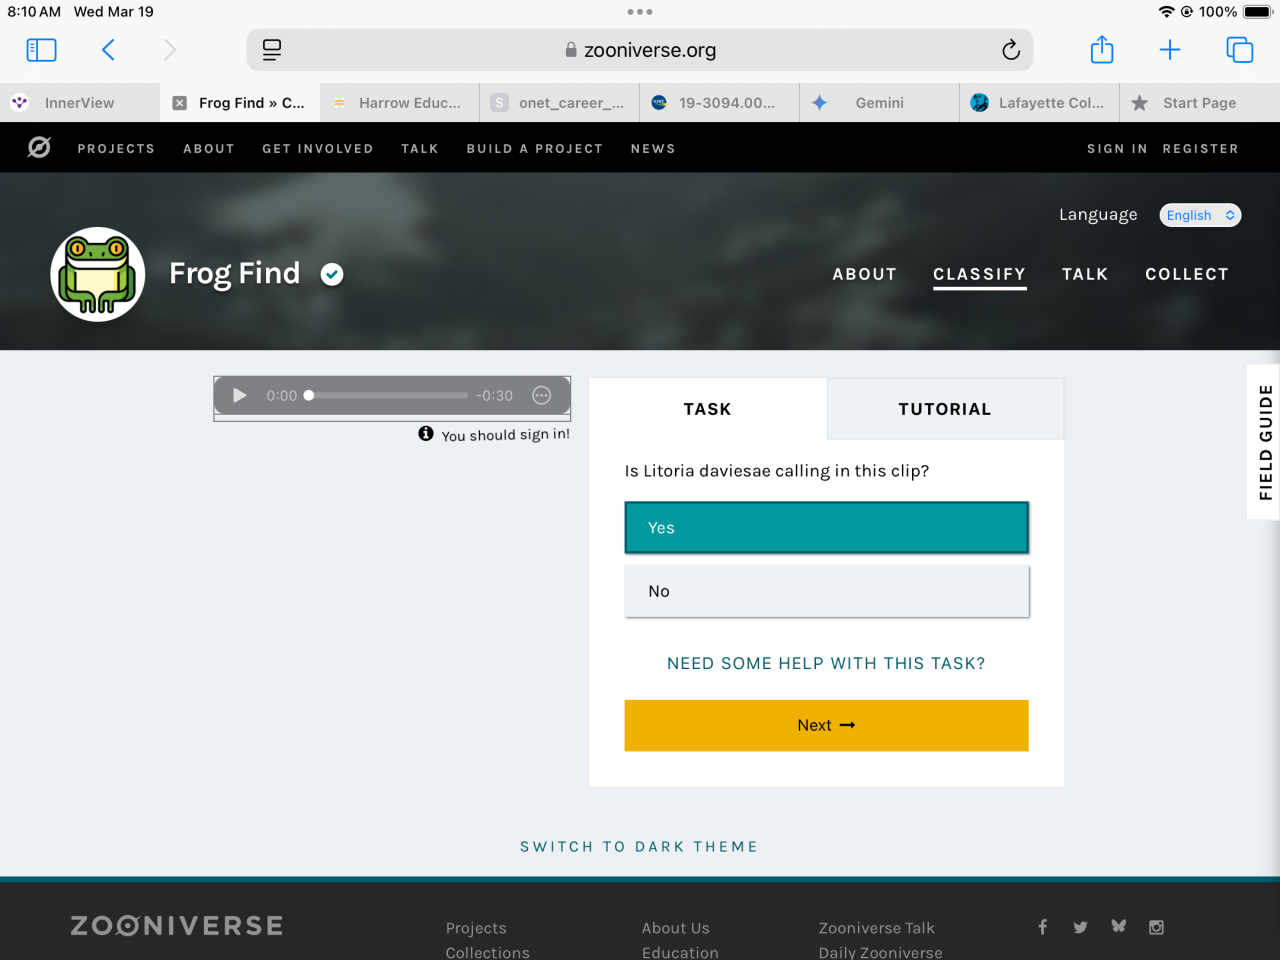
Task: Click the info icon beside sign-in notice
Action: point(426,434)
